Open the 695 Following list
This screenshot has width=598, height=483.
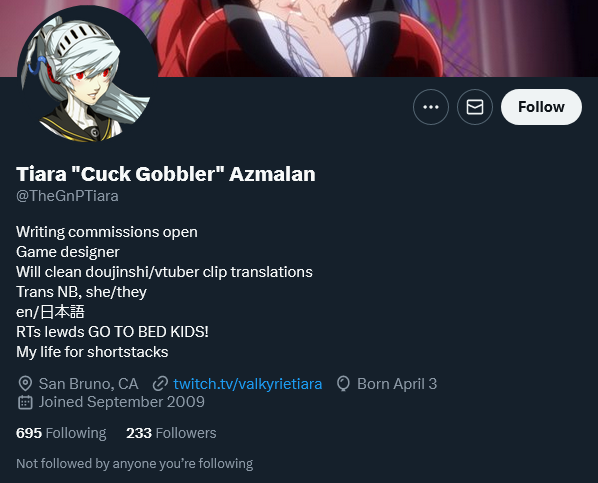click(61, 433)
